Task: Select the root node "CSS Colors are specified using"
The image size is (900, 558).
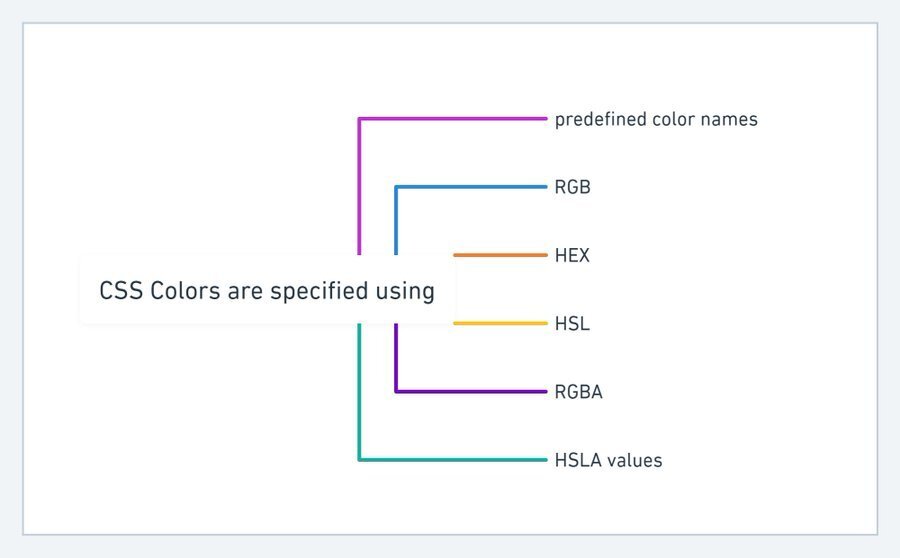Action: point(267,289)
